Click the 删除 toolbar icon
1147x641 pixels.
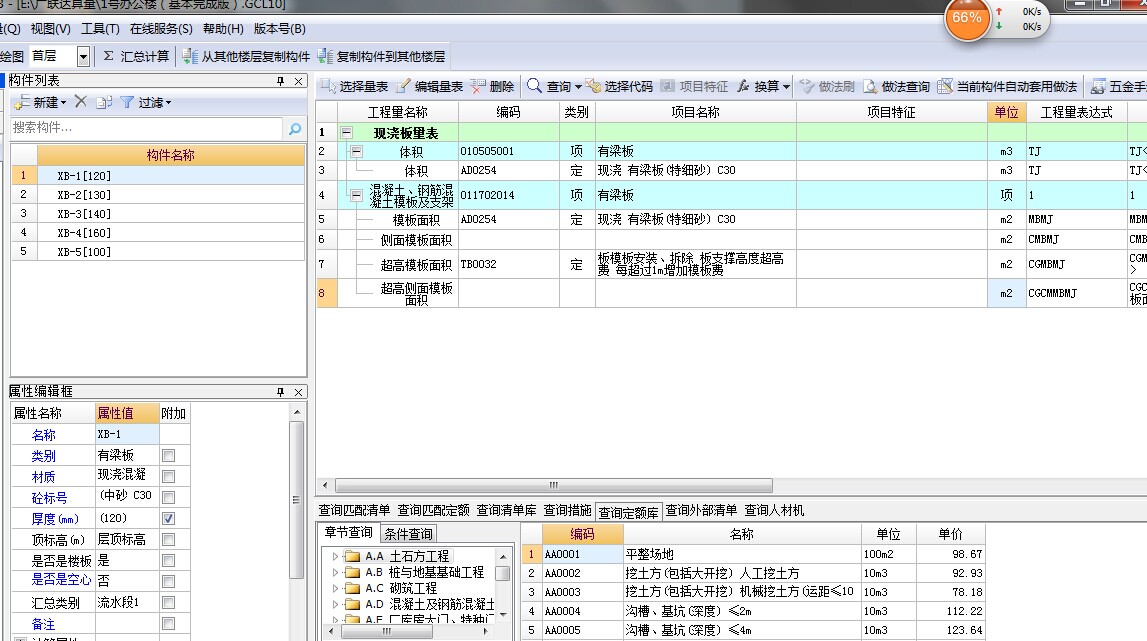(x=478, y=86)
